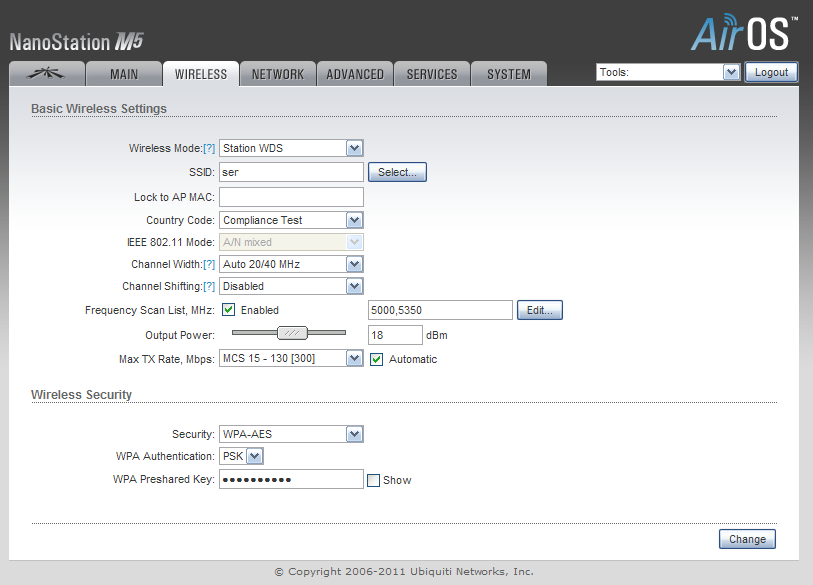Open the WPA Authentication dropdown

(242, 456)
